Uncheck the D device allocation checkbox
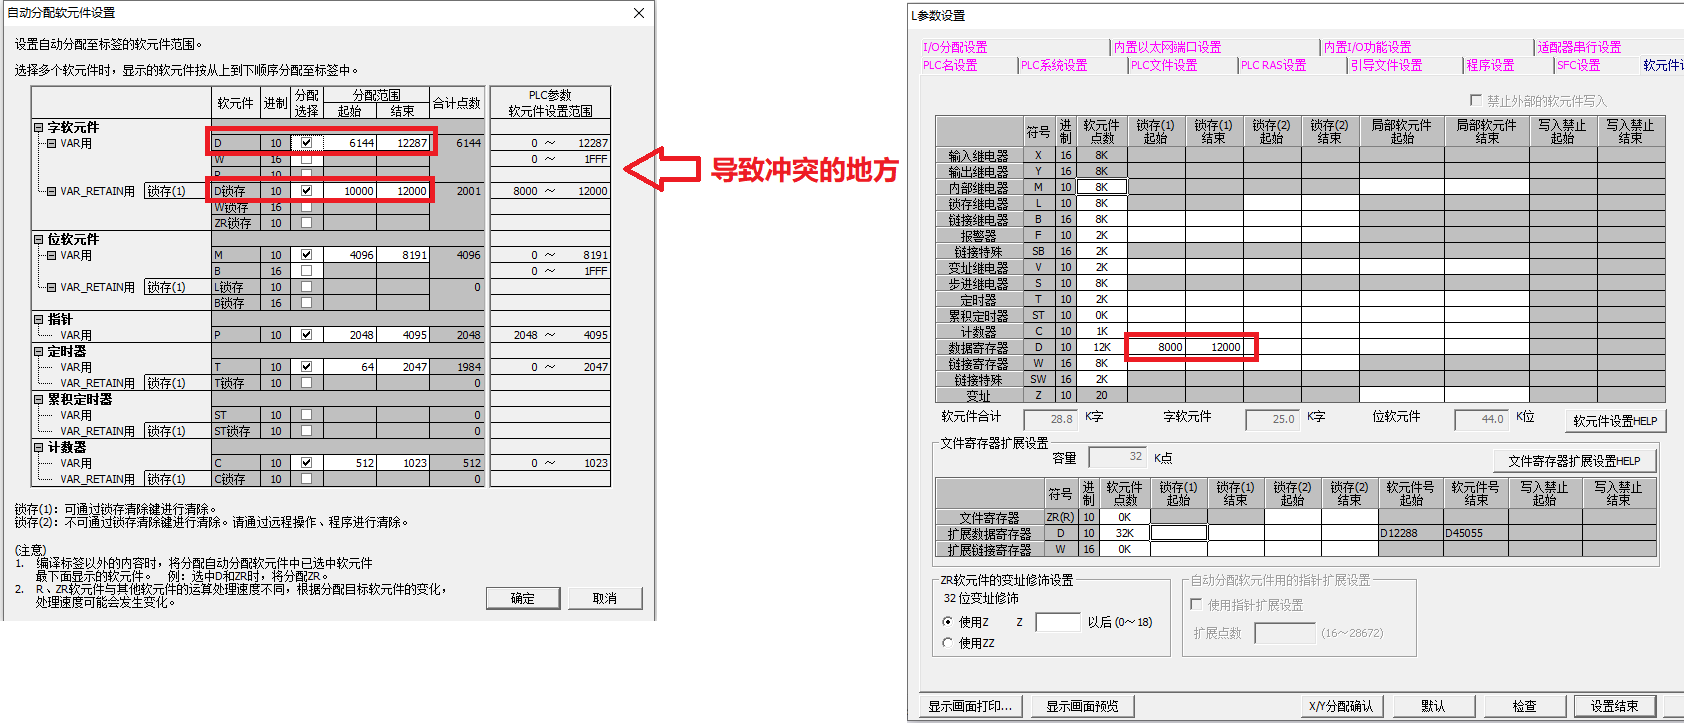The width and height of the screenshot is (1689, 725). point(306,143)
